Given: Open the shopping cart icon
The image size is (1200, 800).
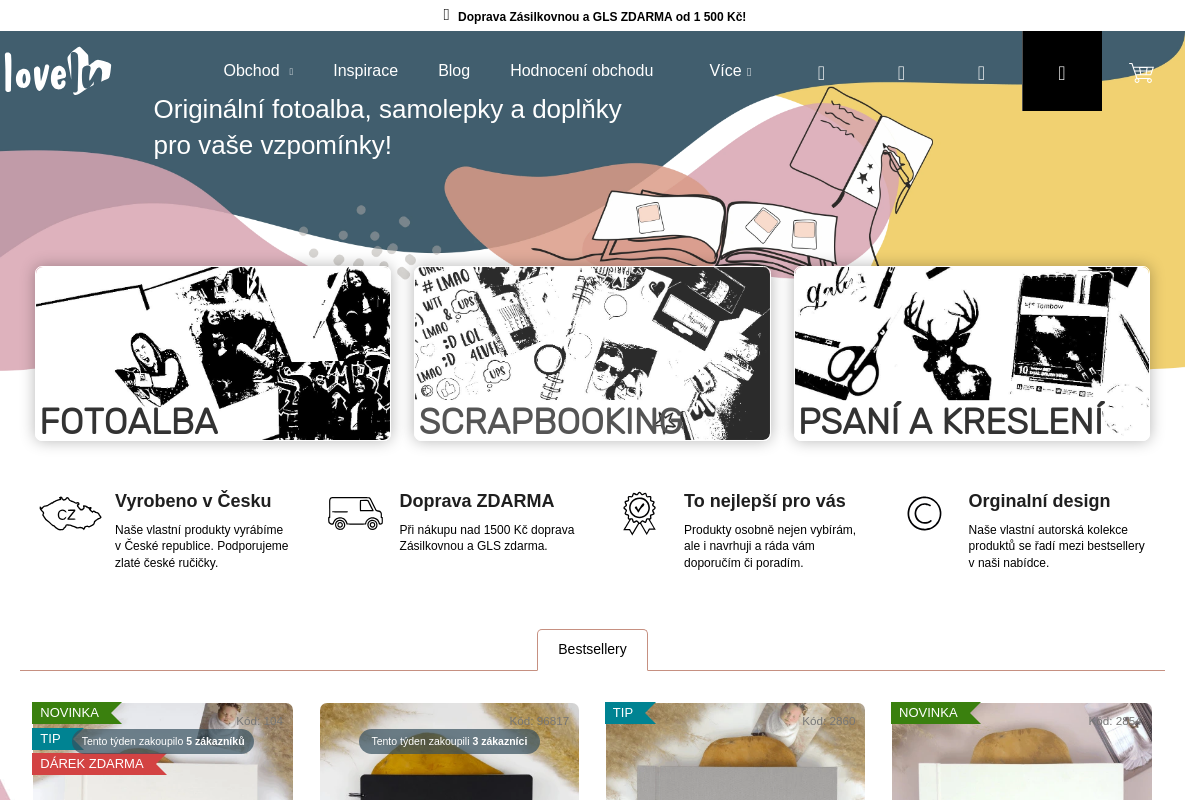Looking at the screenshot, I should point(1140,72).
